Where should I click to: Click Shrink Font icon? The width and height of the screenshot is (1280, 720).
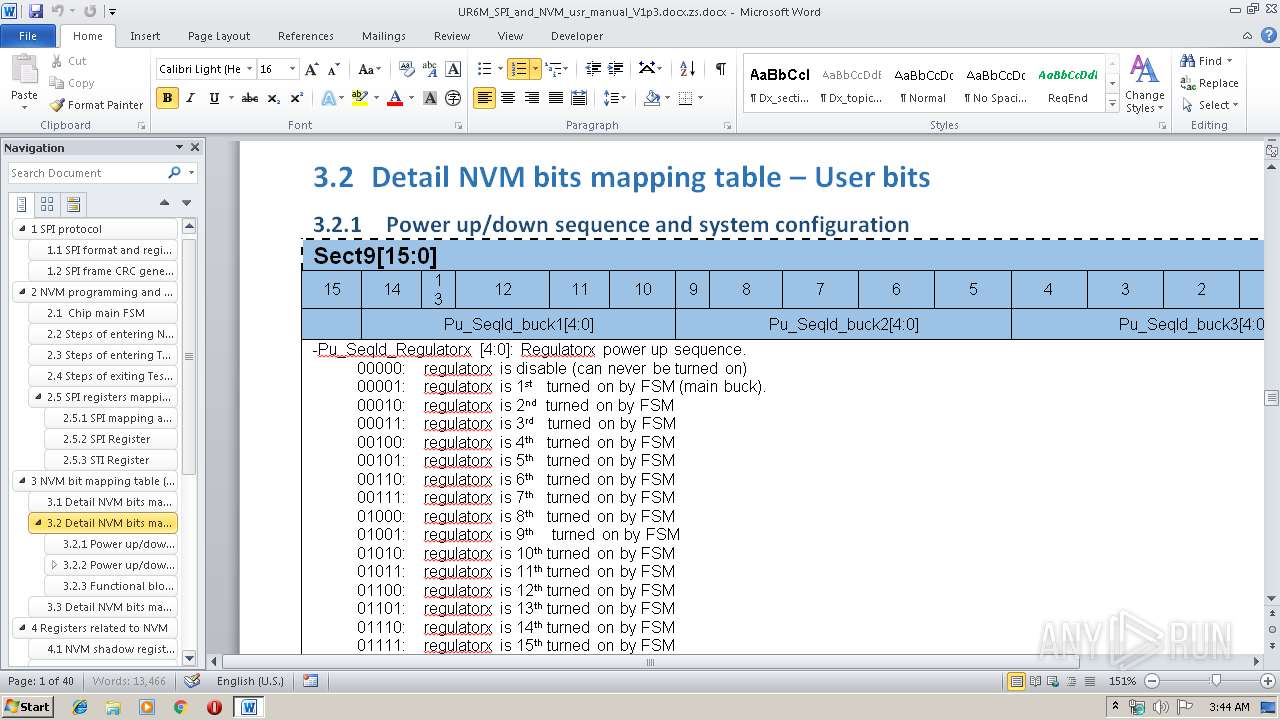point(335,69)
